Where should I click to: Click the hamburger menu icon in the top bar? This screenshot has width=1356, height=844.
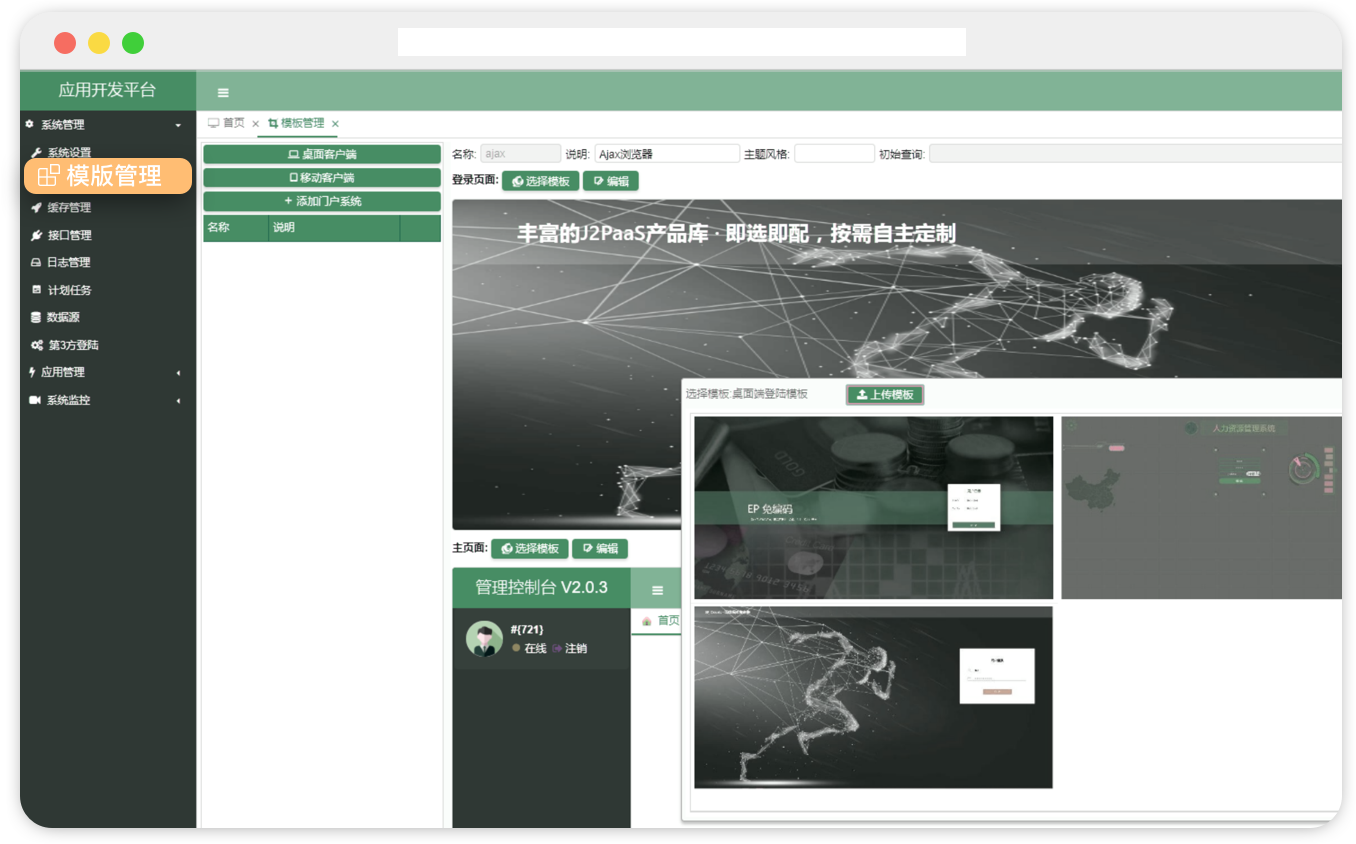tap(223, 92)
